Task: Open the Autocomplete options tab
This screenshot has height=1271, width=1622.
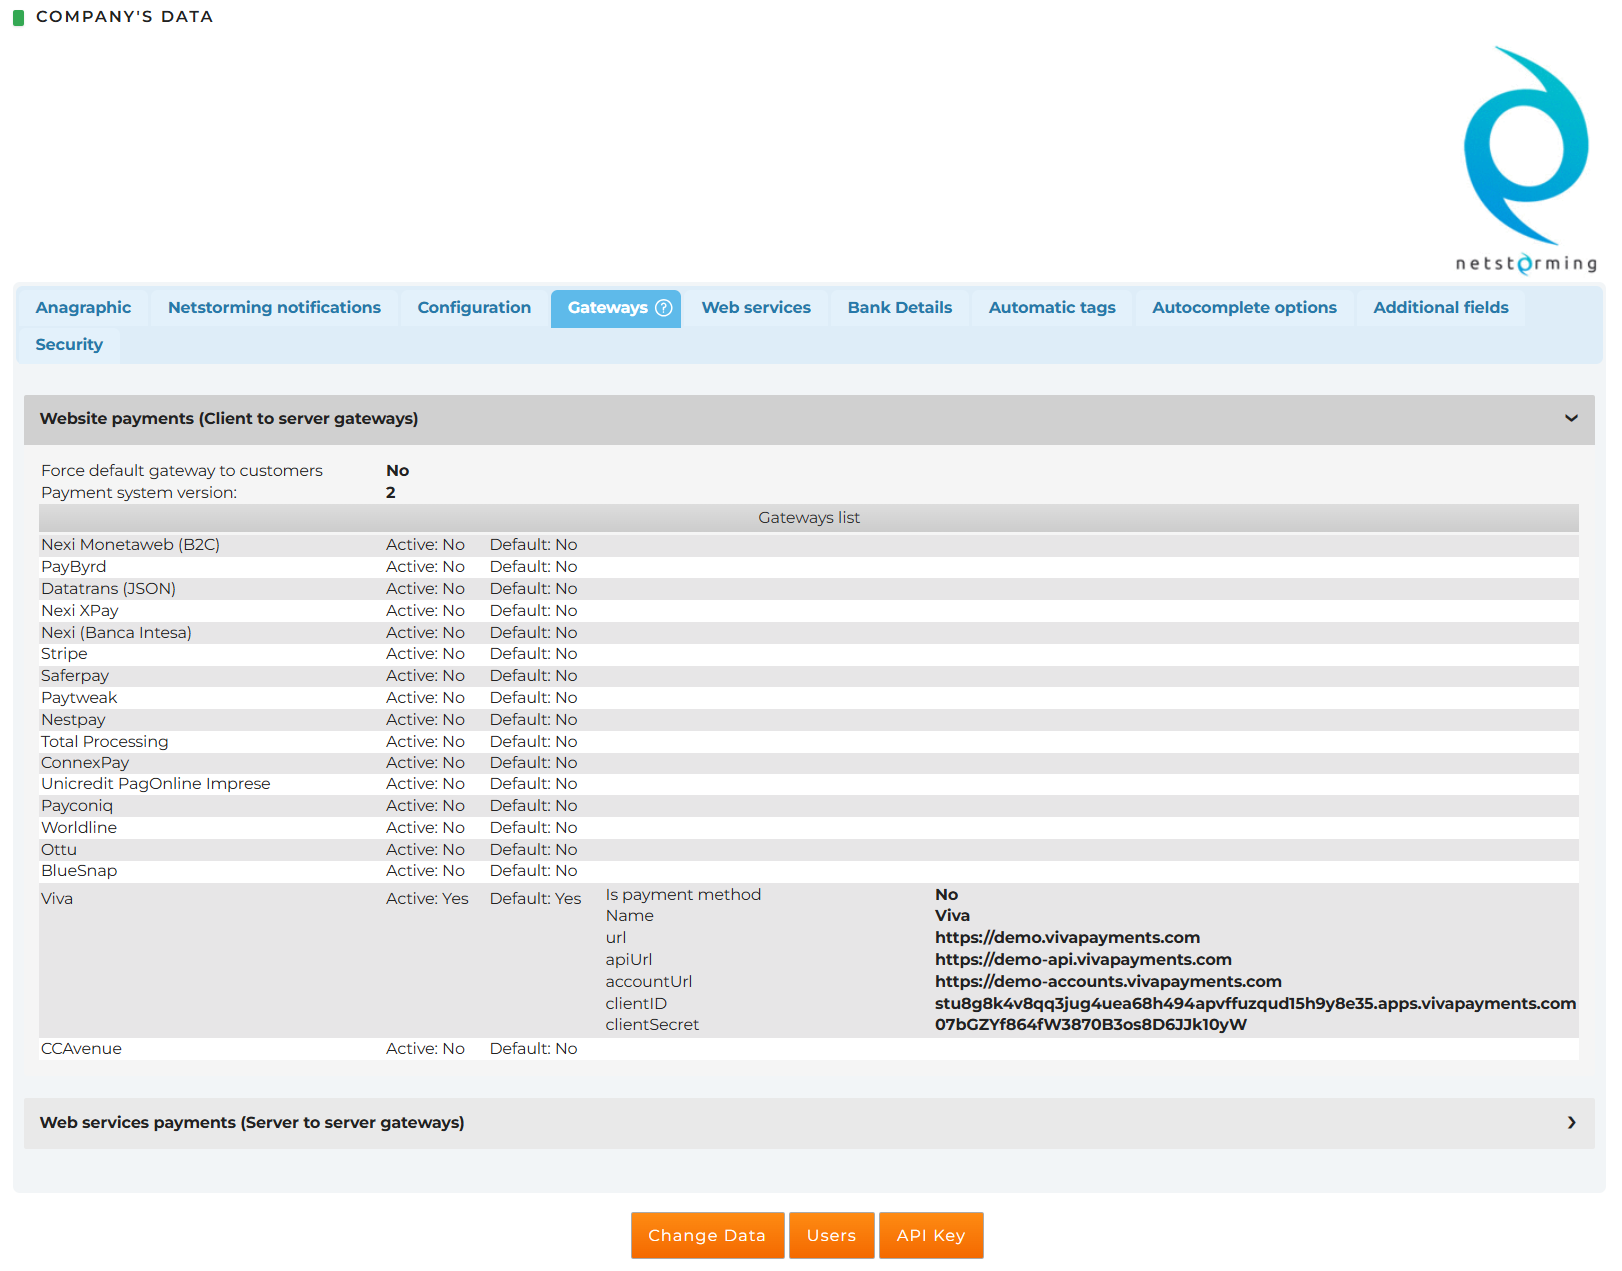Action: click(x=1244, y=308)
